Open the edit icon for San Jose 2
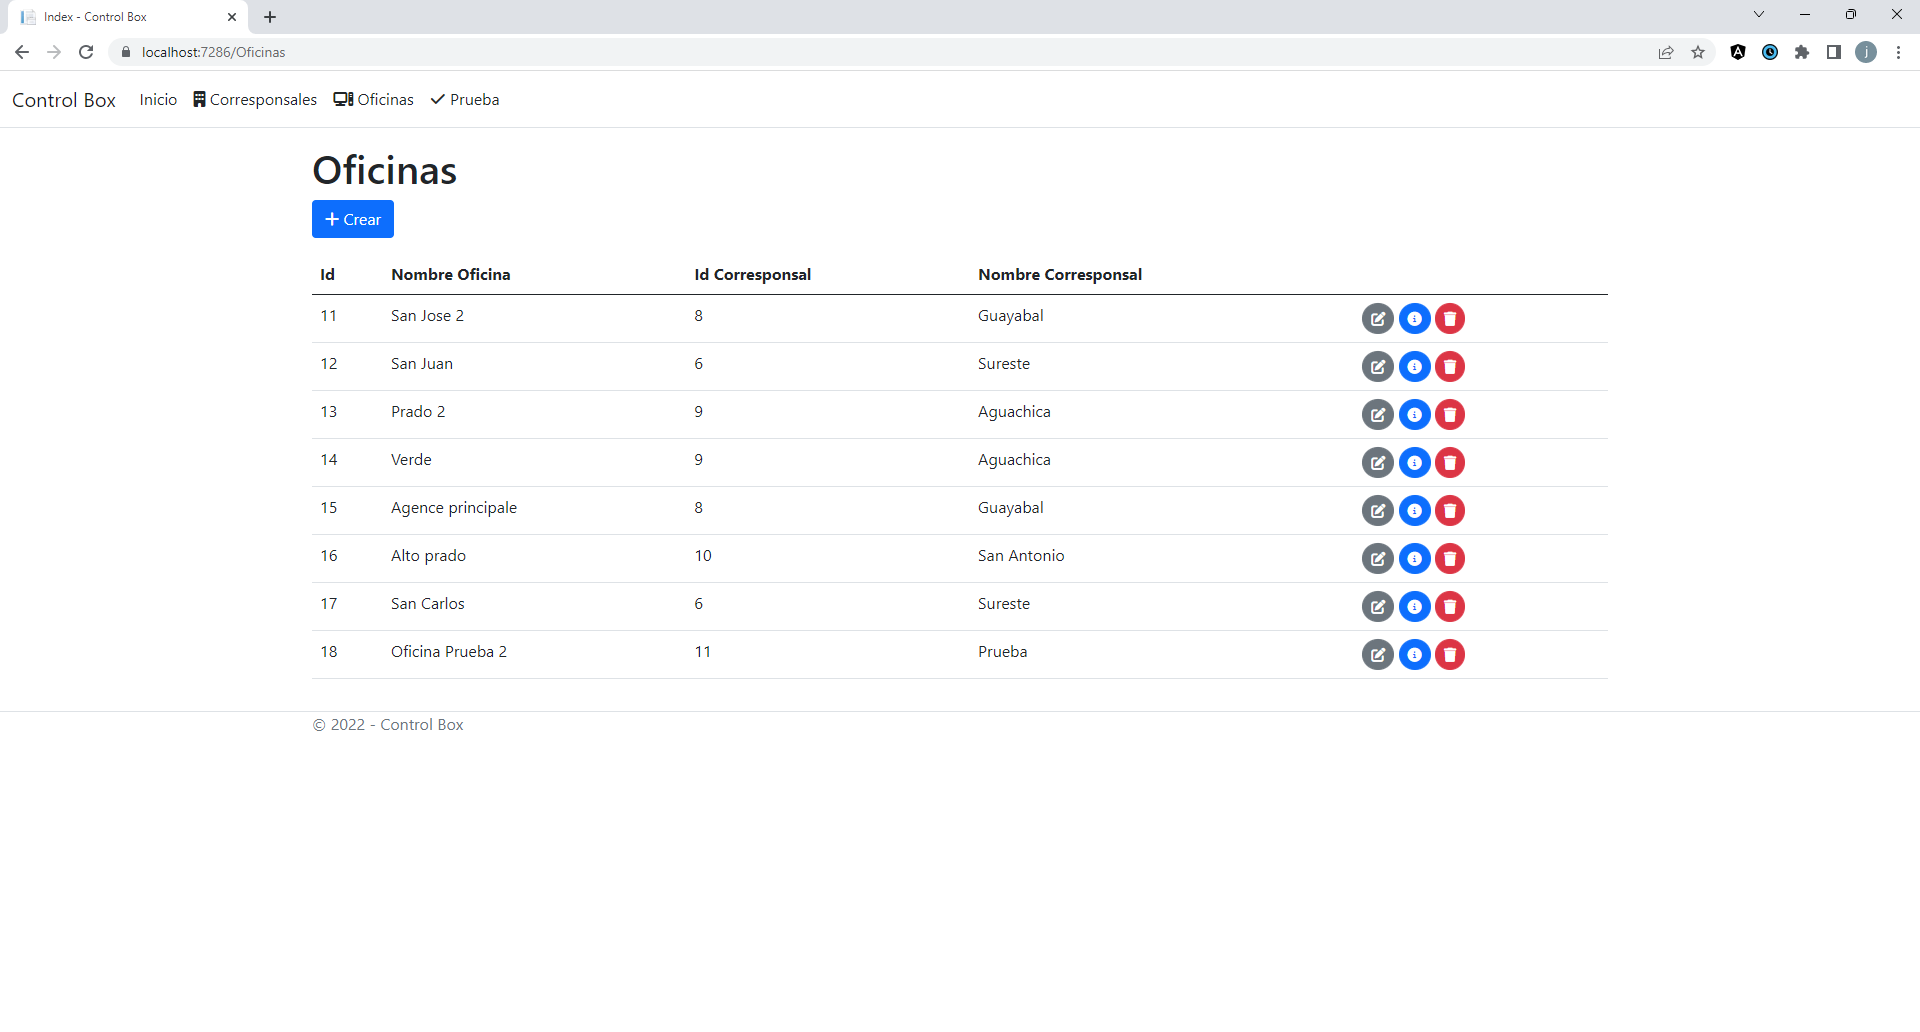 click(1377, 318)
